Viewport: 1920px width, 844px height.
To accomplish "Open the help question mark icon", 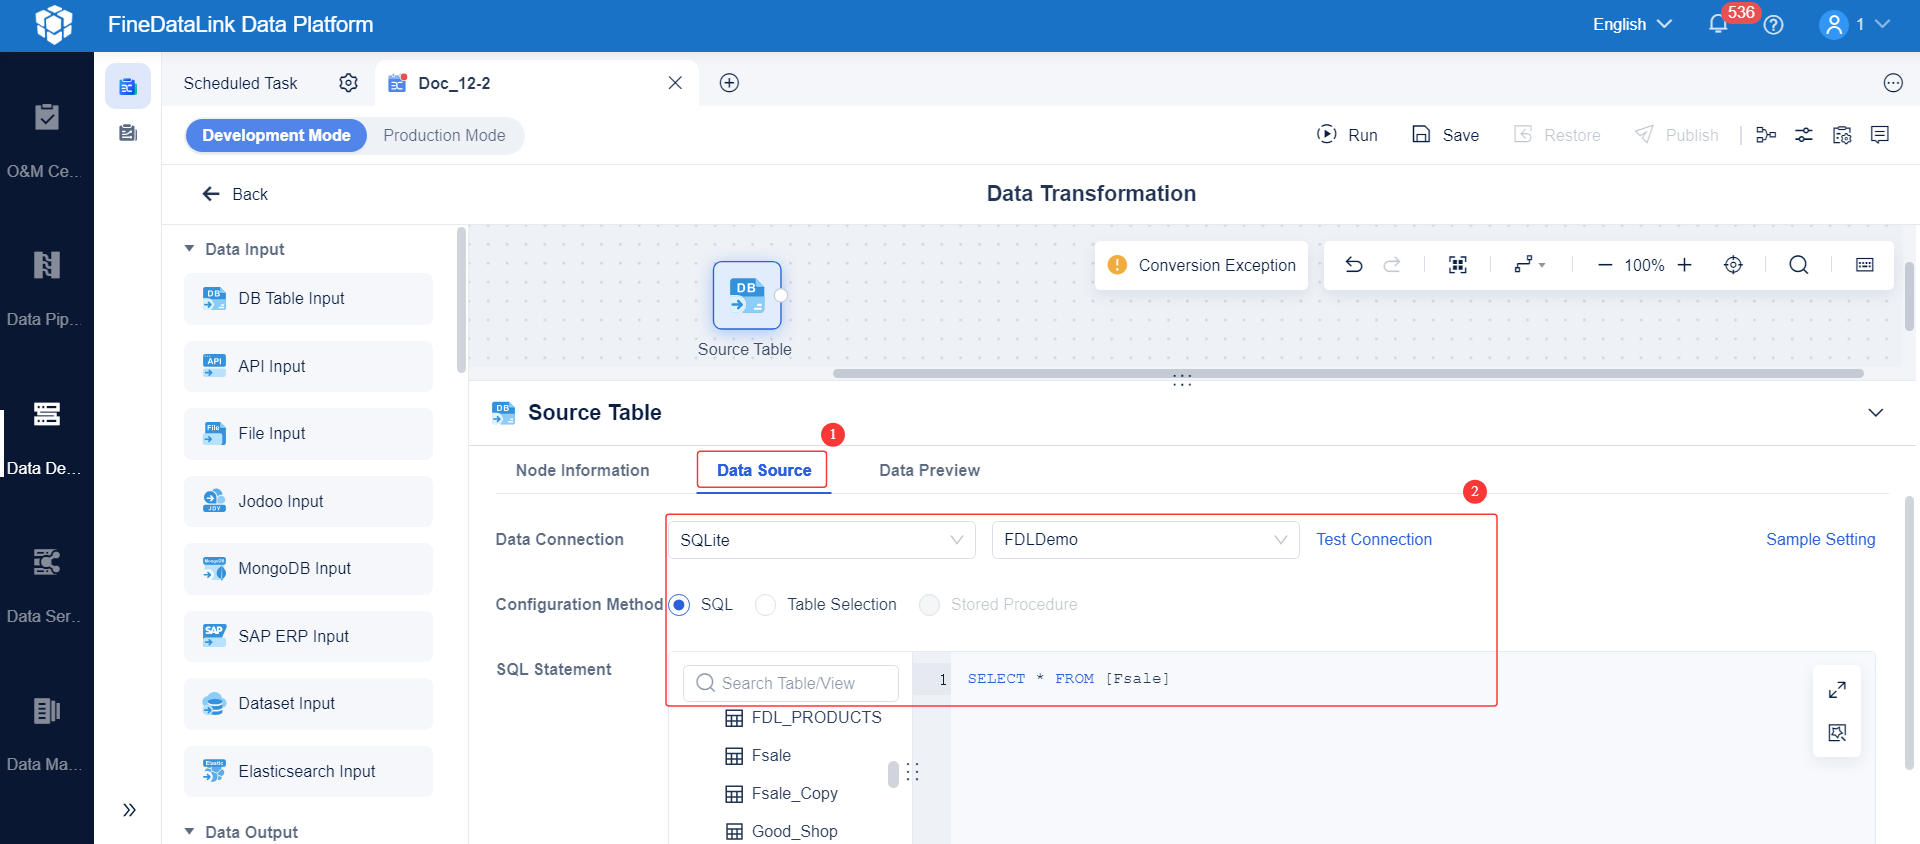I will (x=1774, y=24).
